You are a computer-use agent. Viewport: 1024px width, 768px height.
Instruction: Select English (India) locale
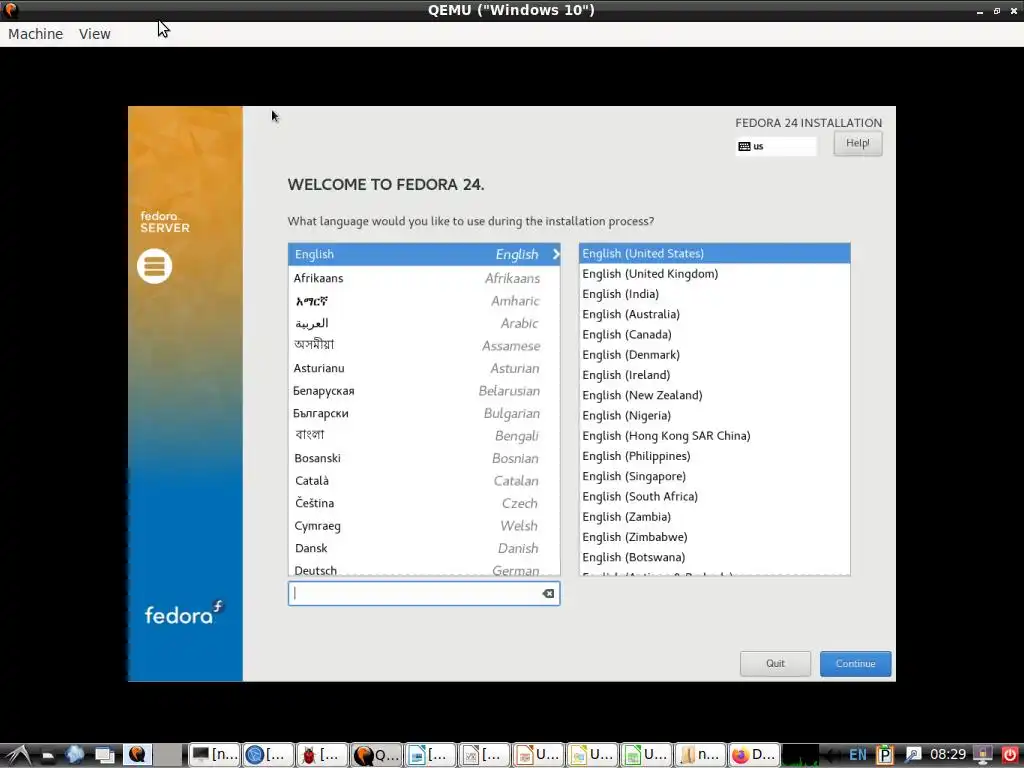click(714, 294)
